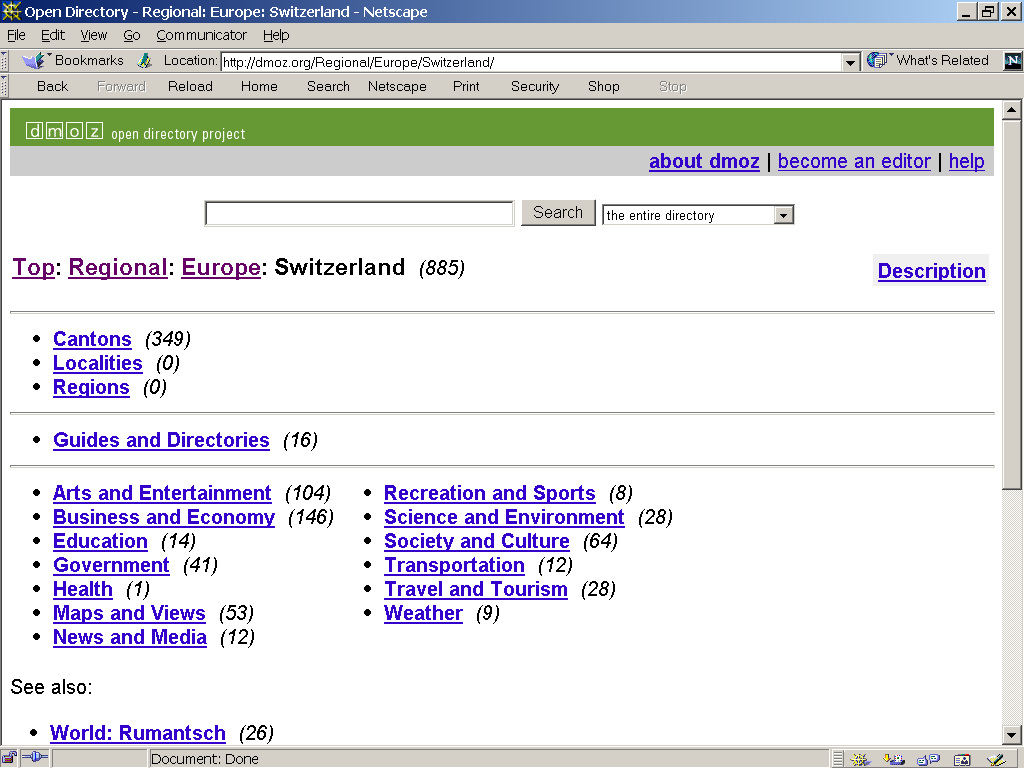Image resolution: width=1024 pixels, height=768 pixels.
Task: Open Guides and Directories category
Action: tap(161, 440)
